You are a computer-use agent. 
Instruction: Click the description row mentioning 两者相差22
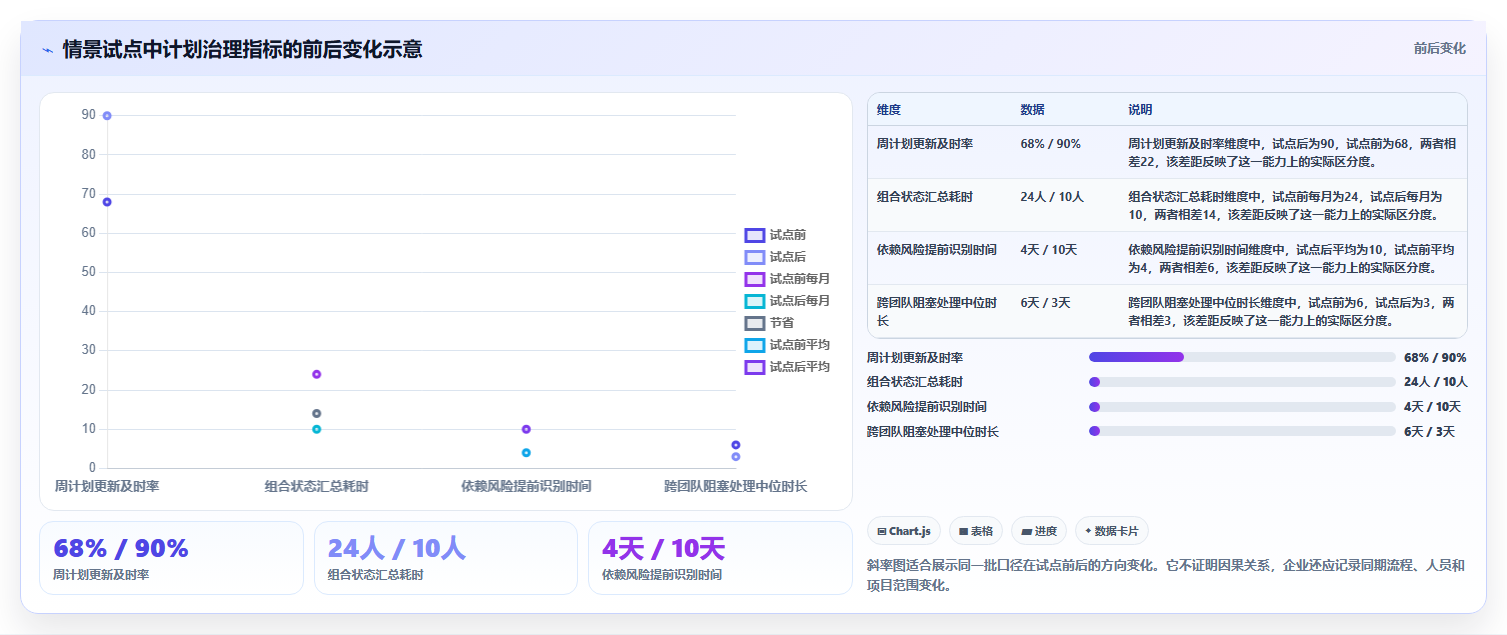click(1291, 152)
